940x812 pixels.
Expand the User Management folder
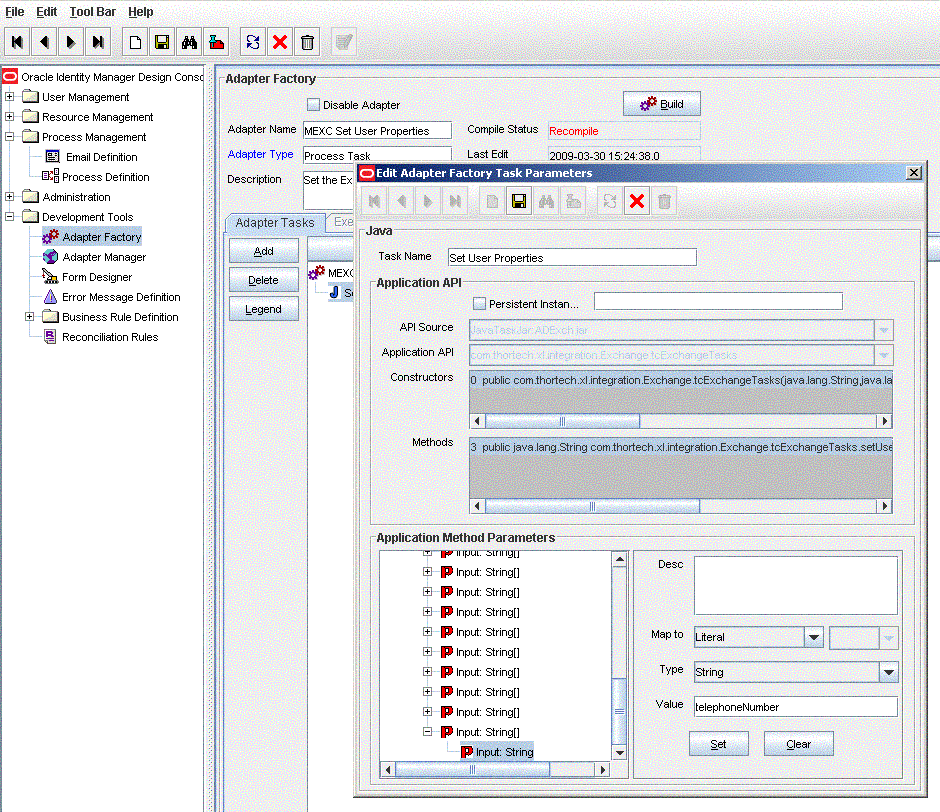click(x=10, y=97)
